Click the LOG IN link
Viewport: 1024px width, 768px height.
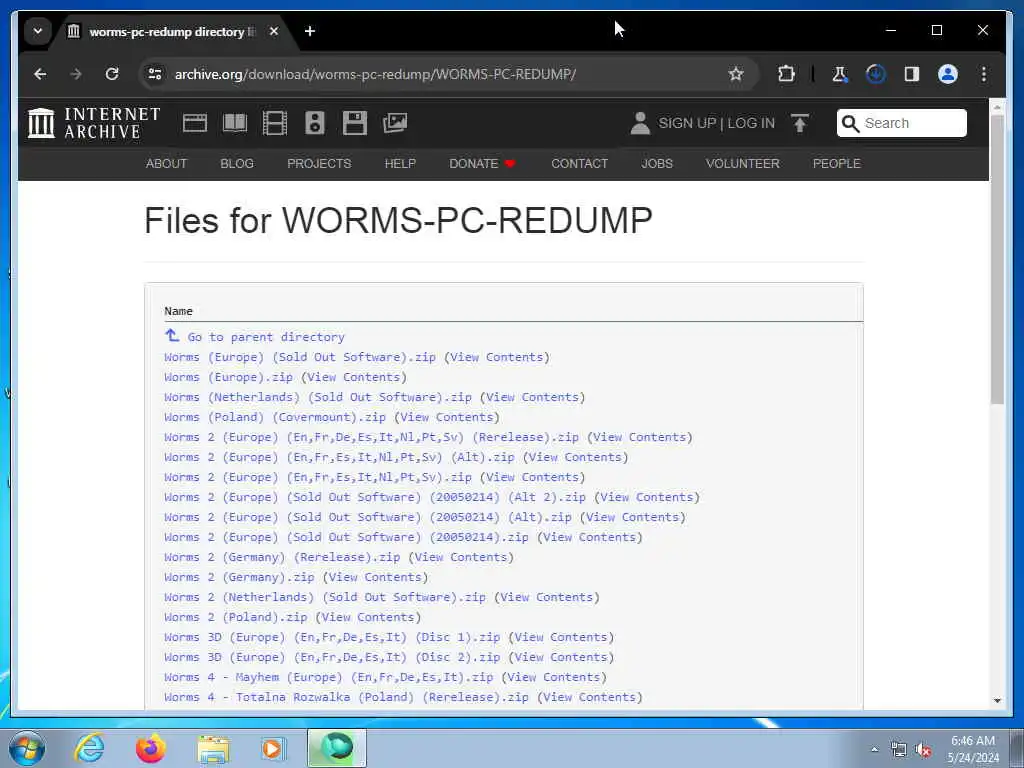click(x=751, y=123)
